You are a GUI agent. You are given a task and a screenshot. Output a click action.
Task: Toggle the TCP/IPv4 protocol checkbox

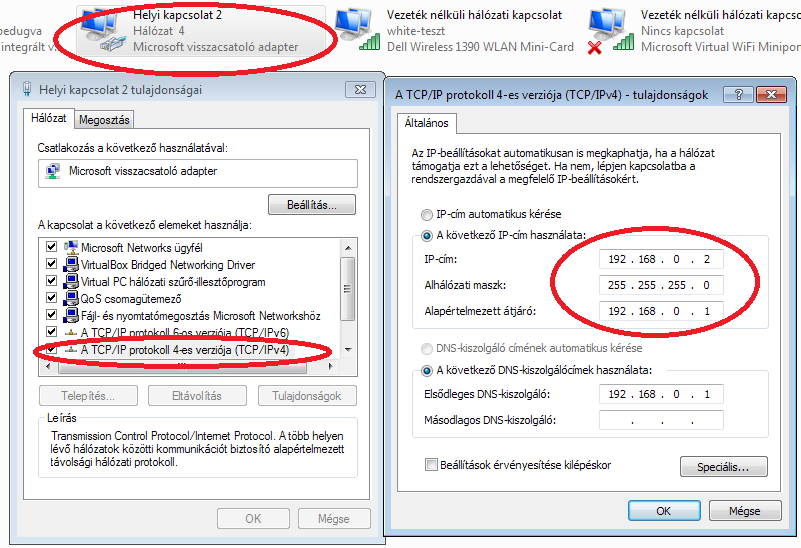point(51,349)
